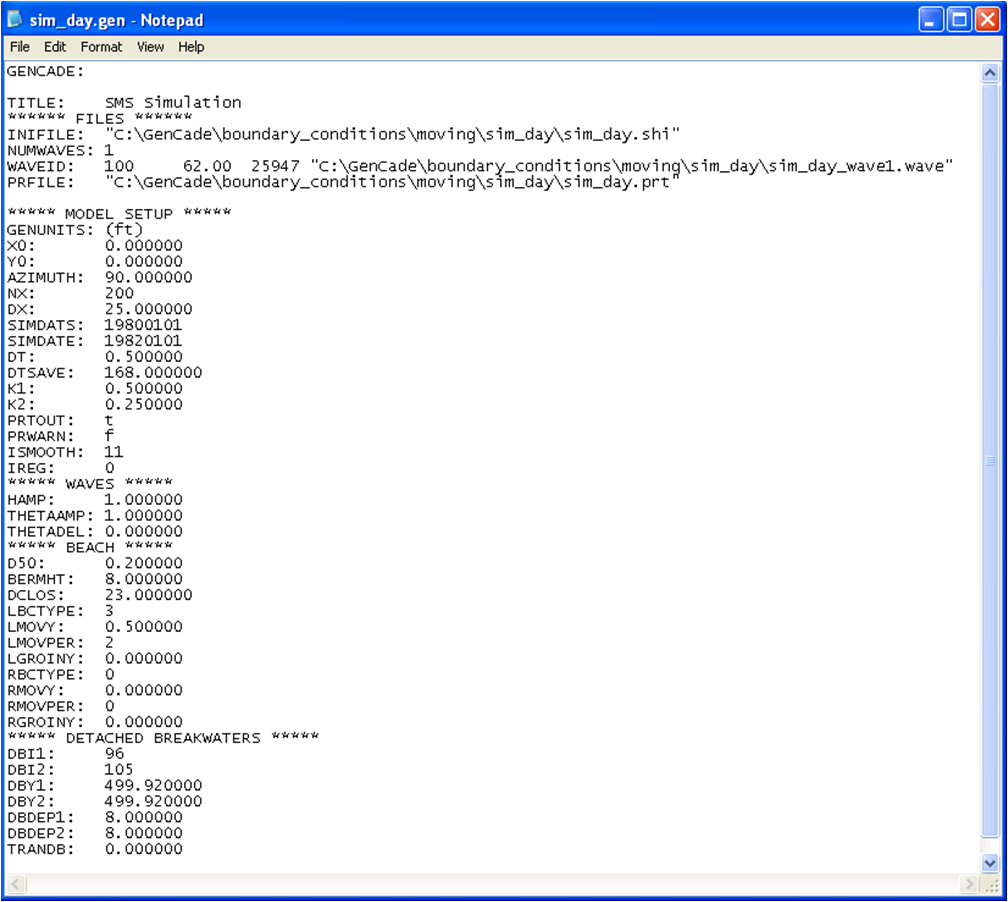Click the K1: 0.500000 line
Viewport: 1008px width, 902px height.
[x=94, y=388]
